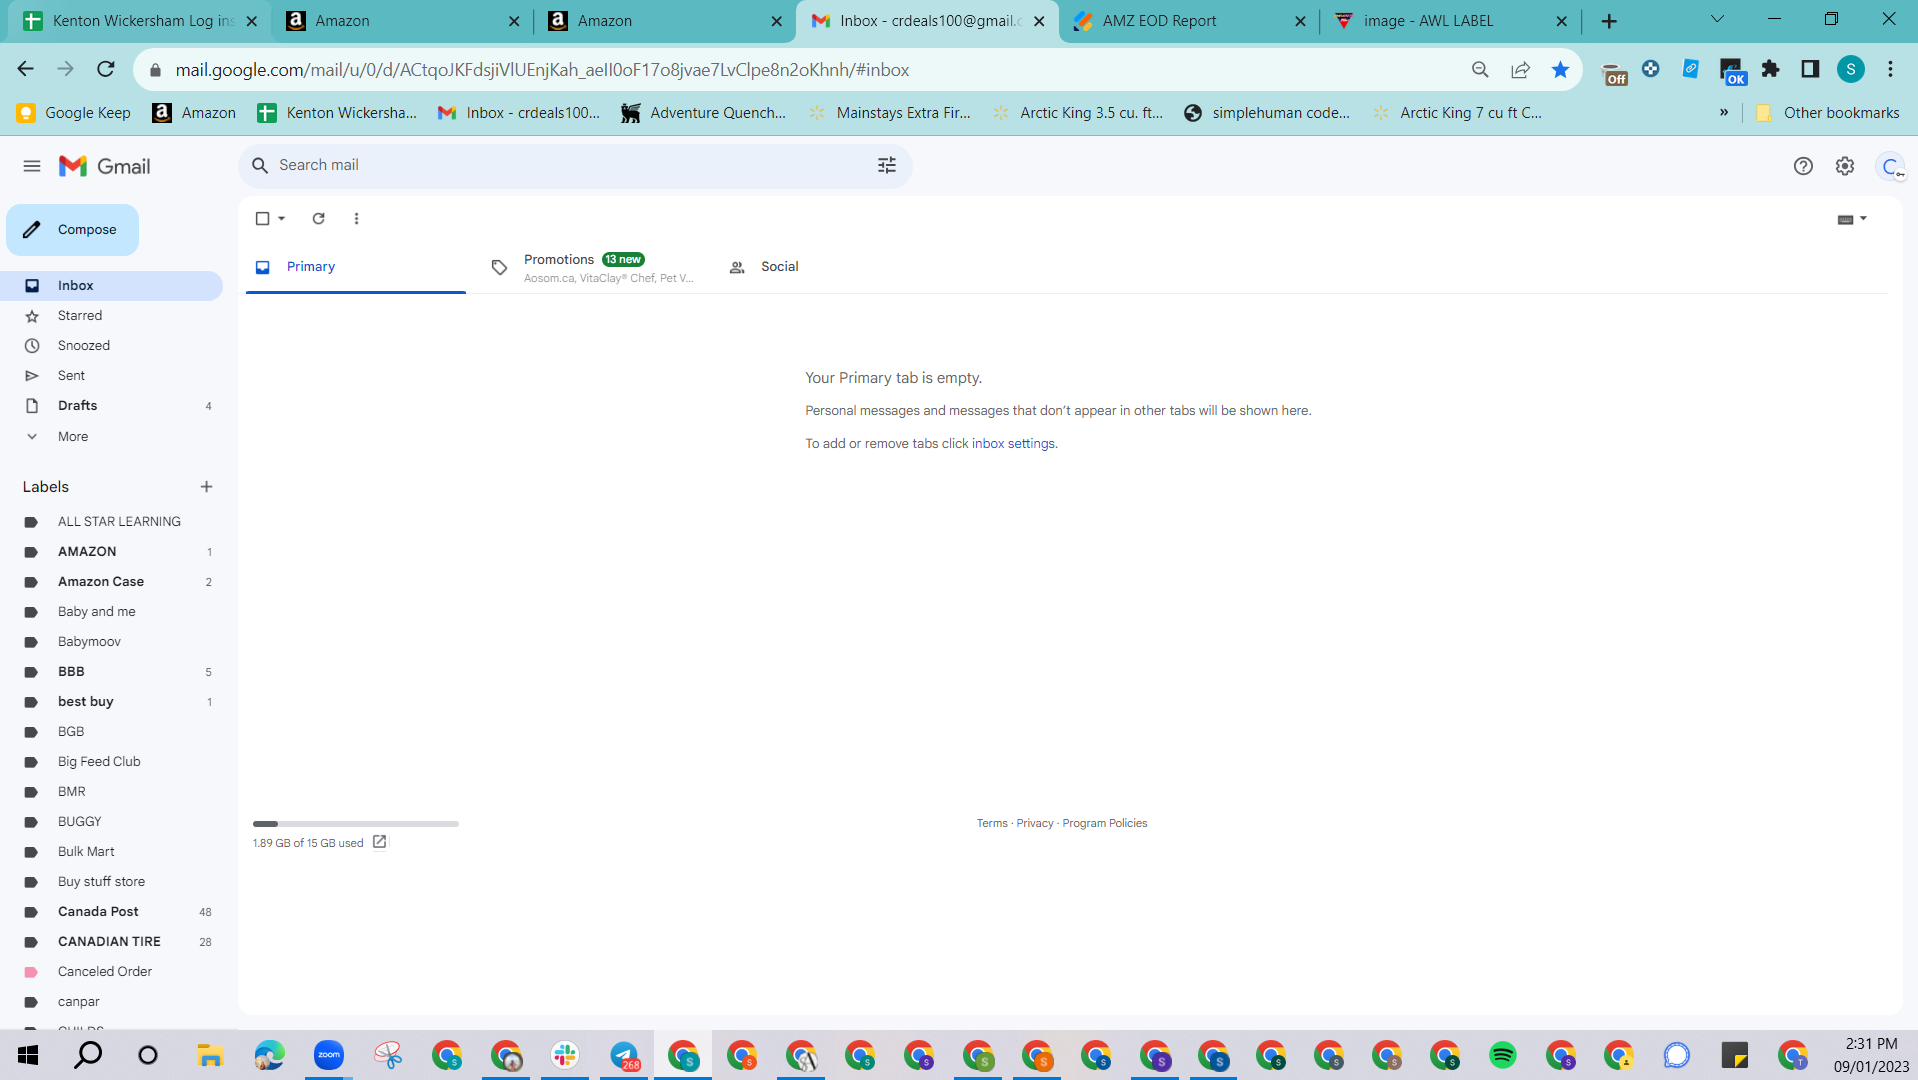Open select dropdown arrow next to checkbox
This screenshot has width=1918, height=1080.
tap(282, 218)
